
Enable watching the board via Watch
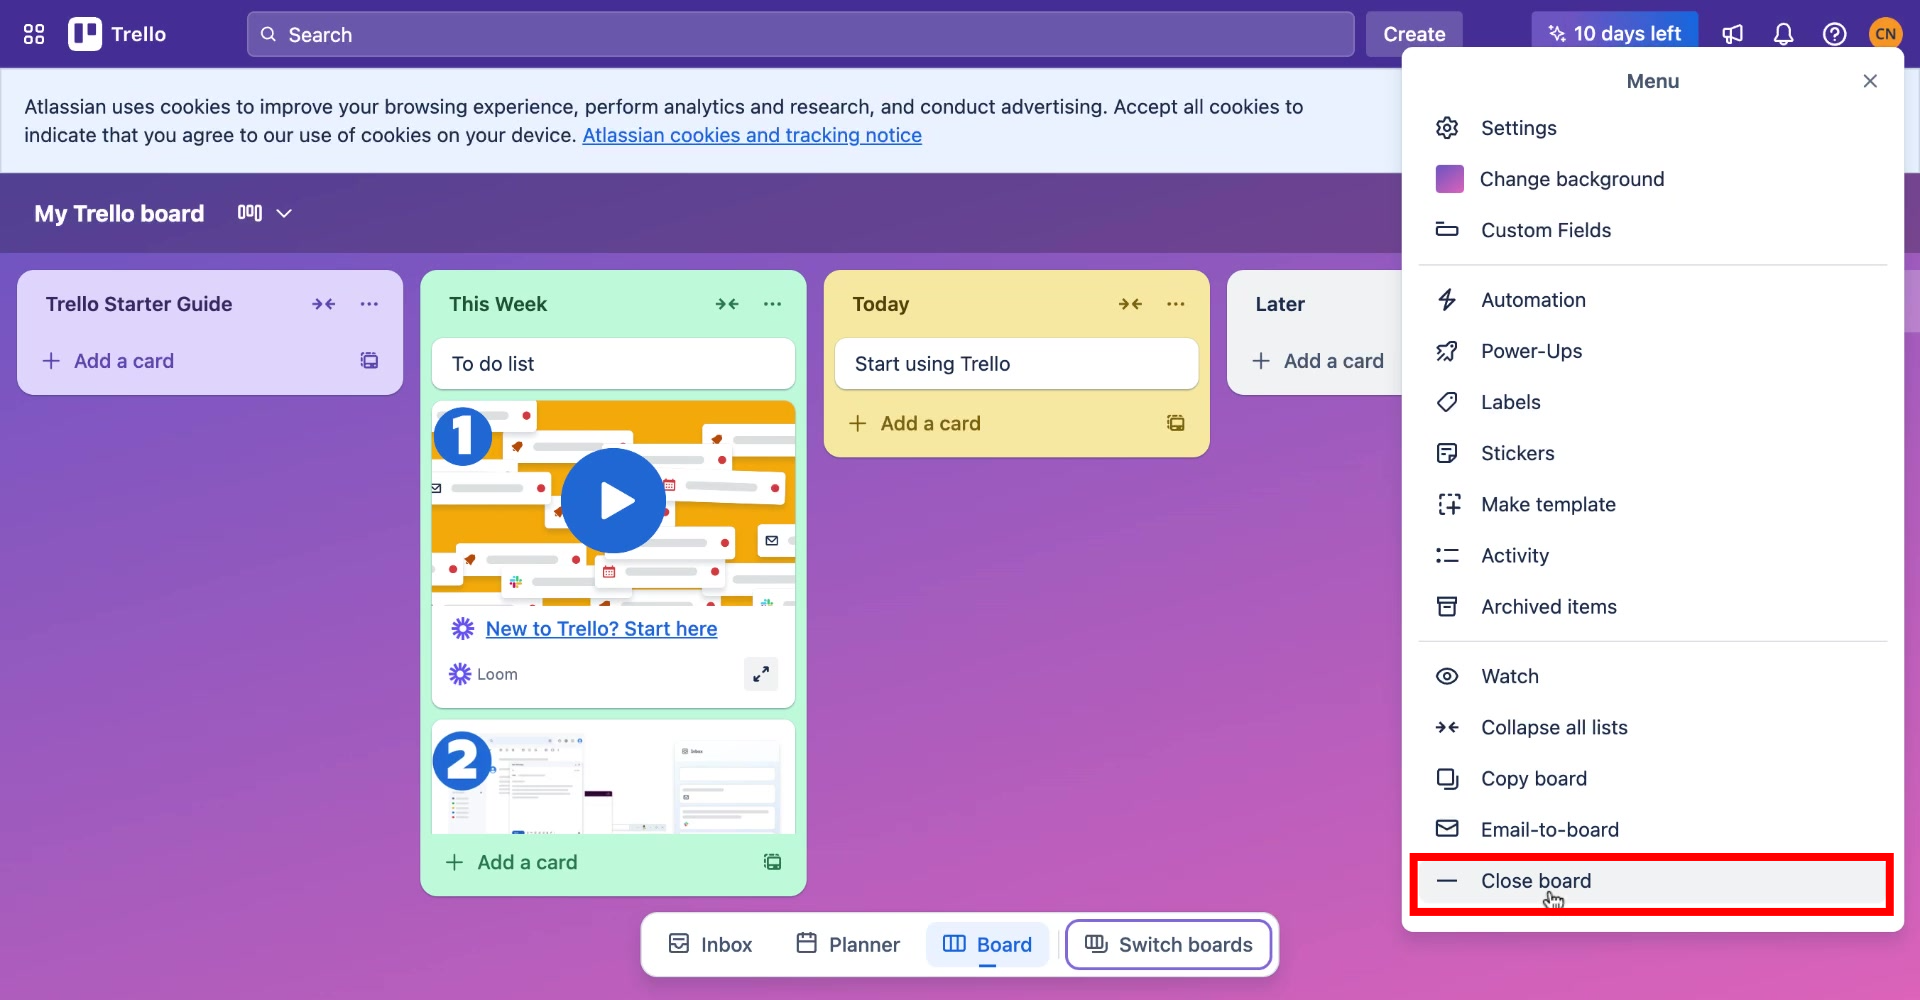1511,676
